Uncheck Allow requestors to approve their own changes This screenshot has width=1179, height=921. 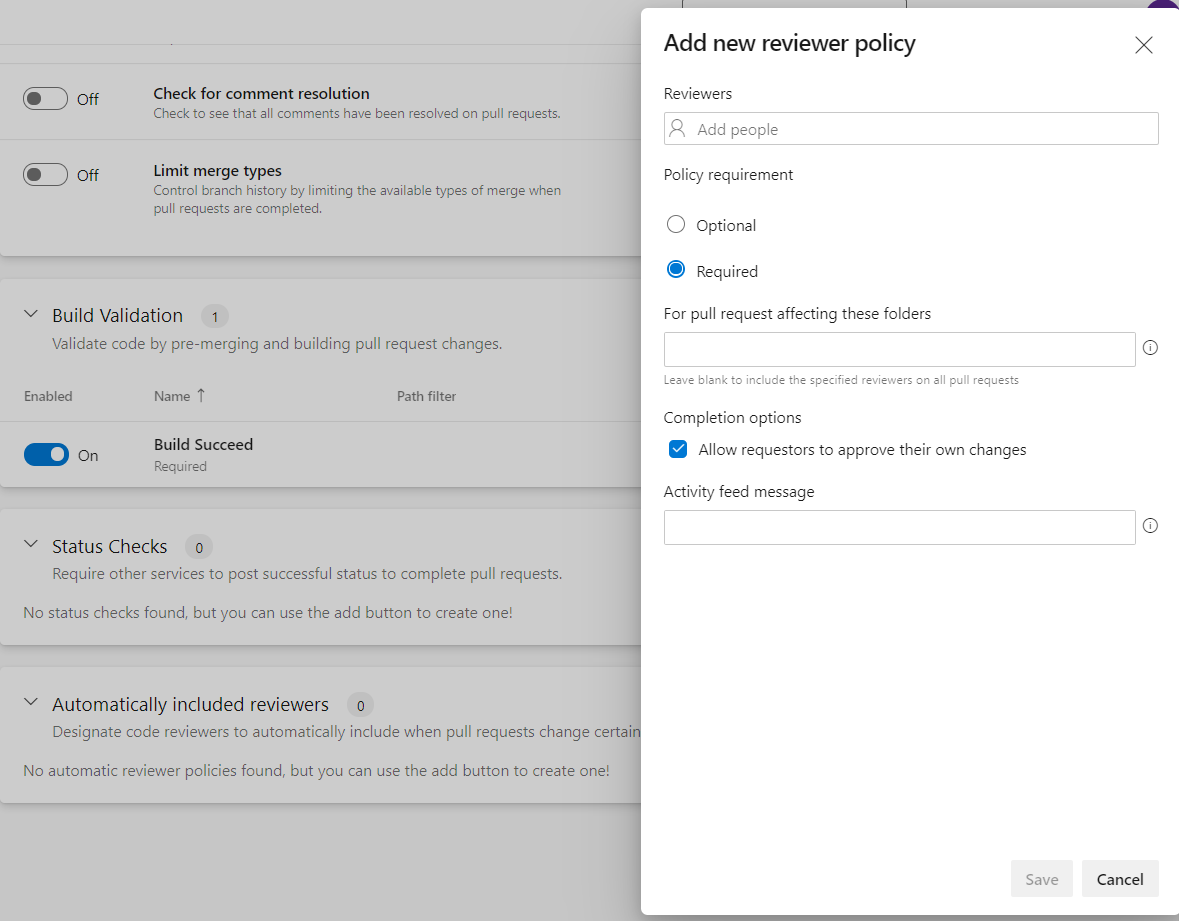[677, 449]
